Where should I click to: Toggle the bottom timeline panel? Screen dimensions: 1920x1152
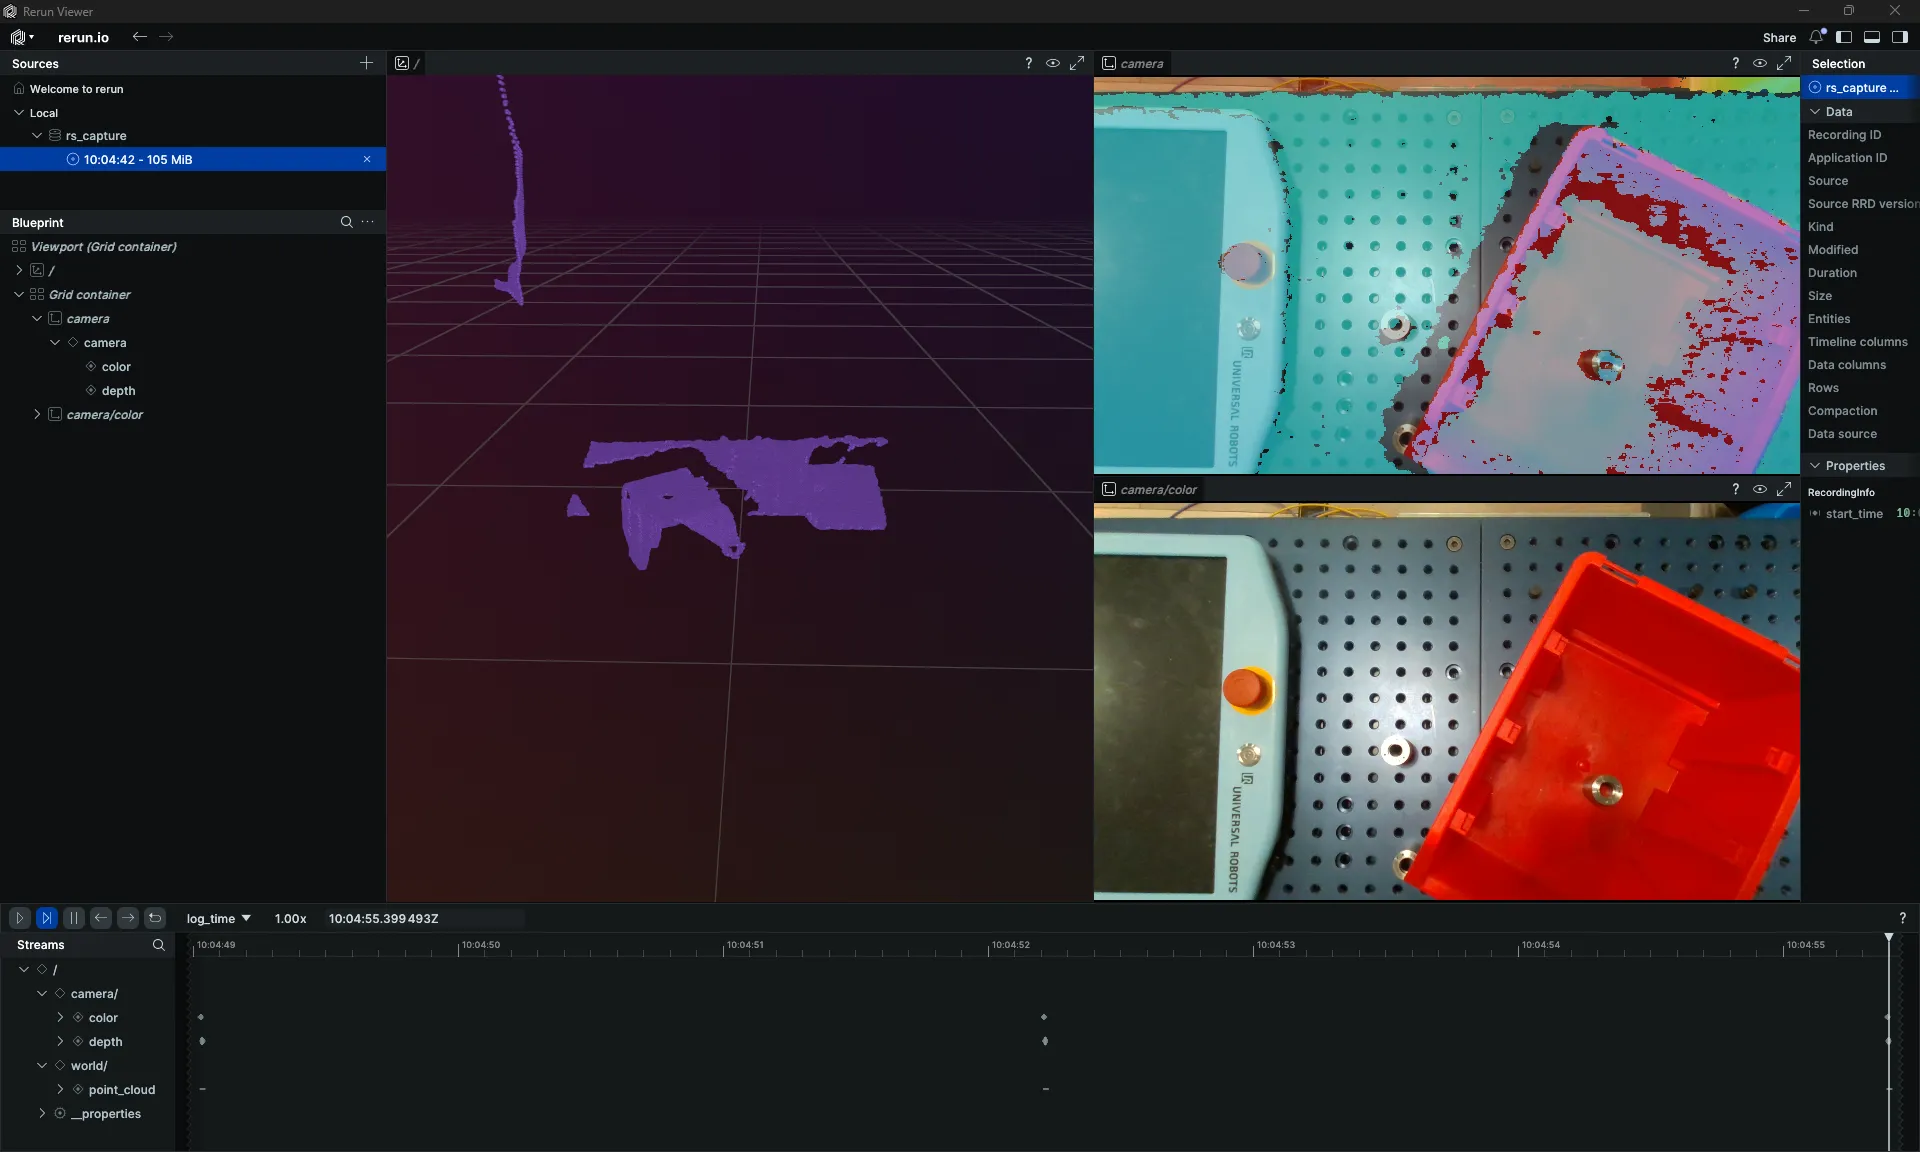1873,37
